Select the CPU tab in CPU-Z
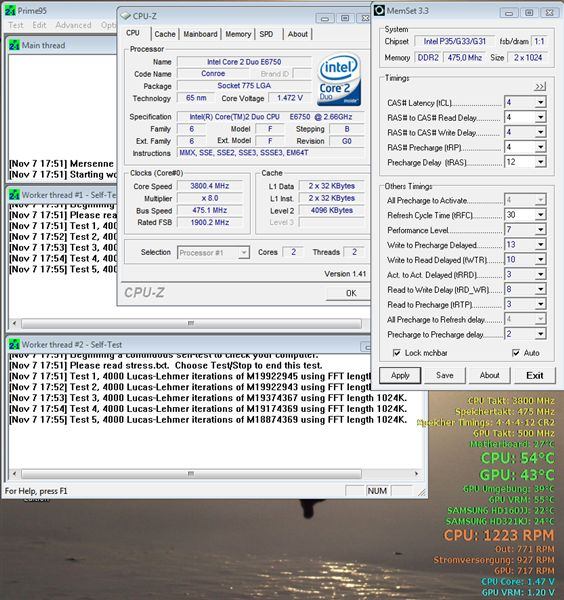This screenshot has height=600, width=564. 133,33
